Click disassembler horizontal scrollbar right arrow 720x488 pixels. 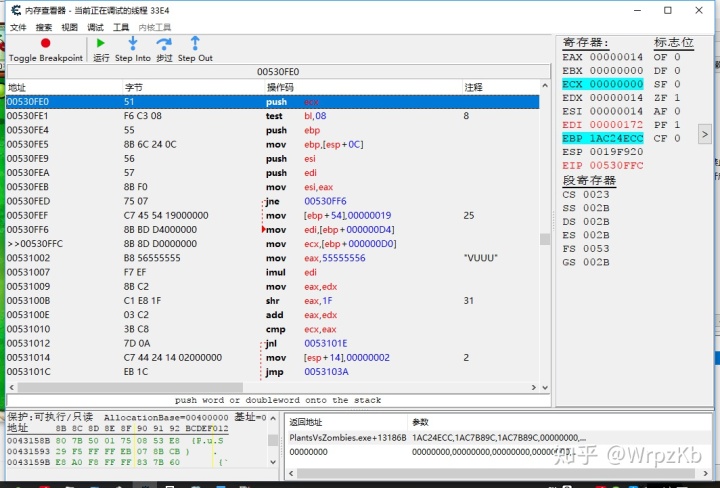pyautogui.click(x=534, y=387)
